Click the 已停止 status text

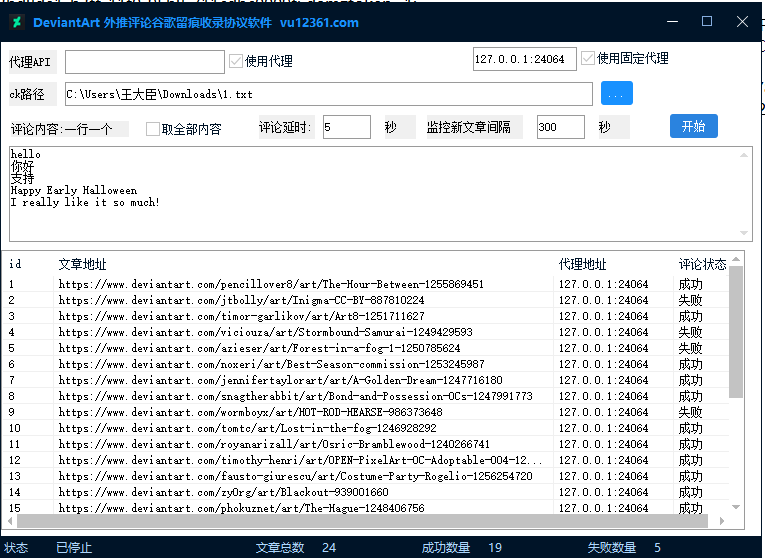click(74, 548)
